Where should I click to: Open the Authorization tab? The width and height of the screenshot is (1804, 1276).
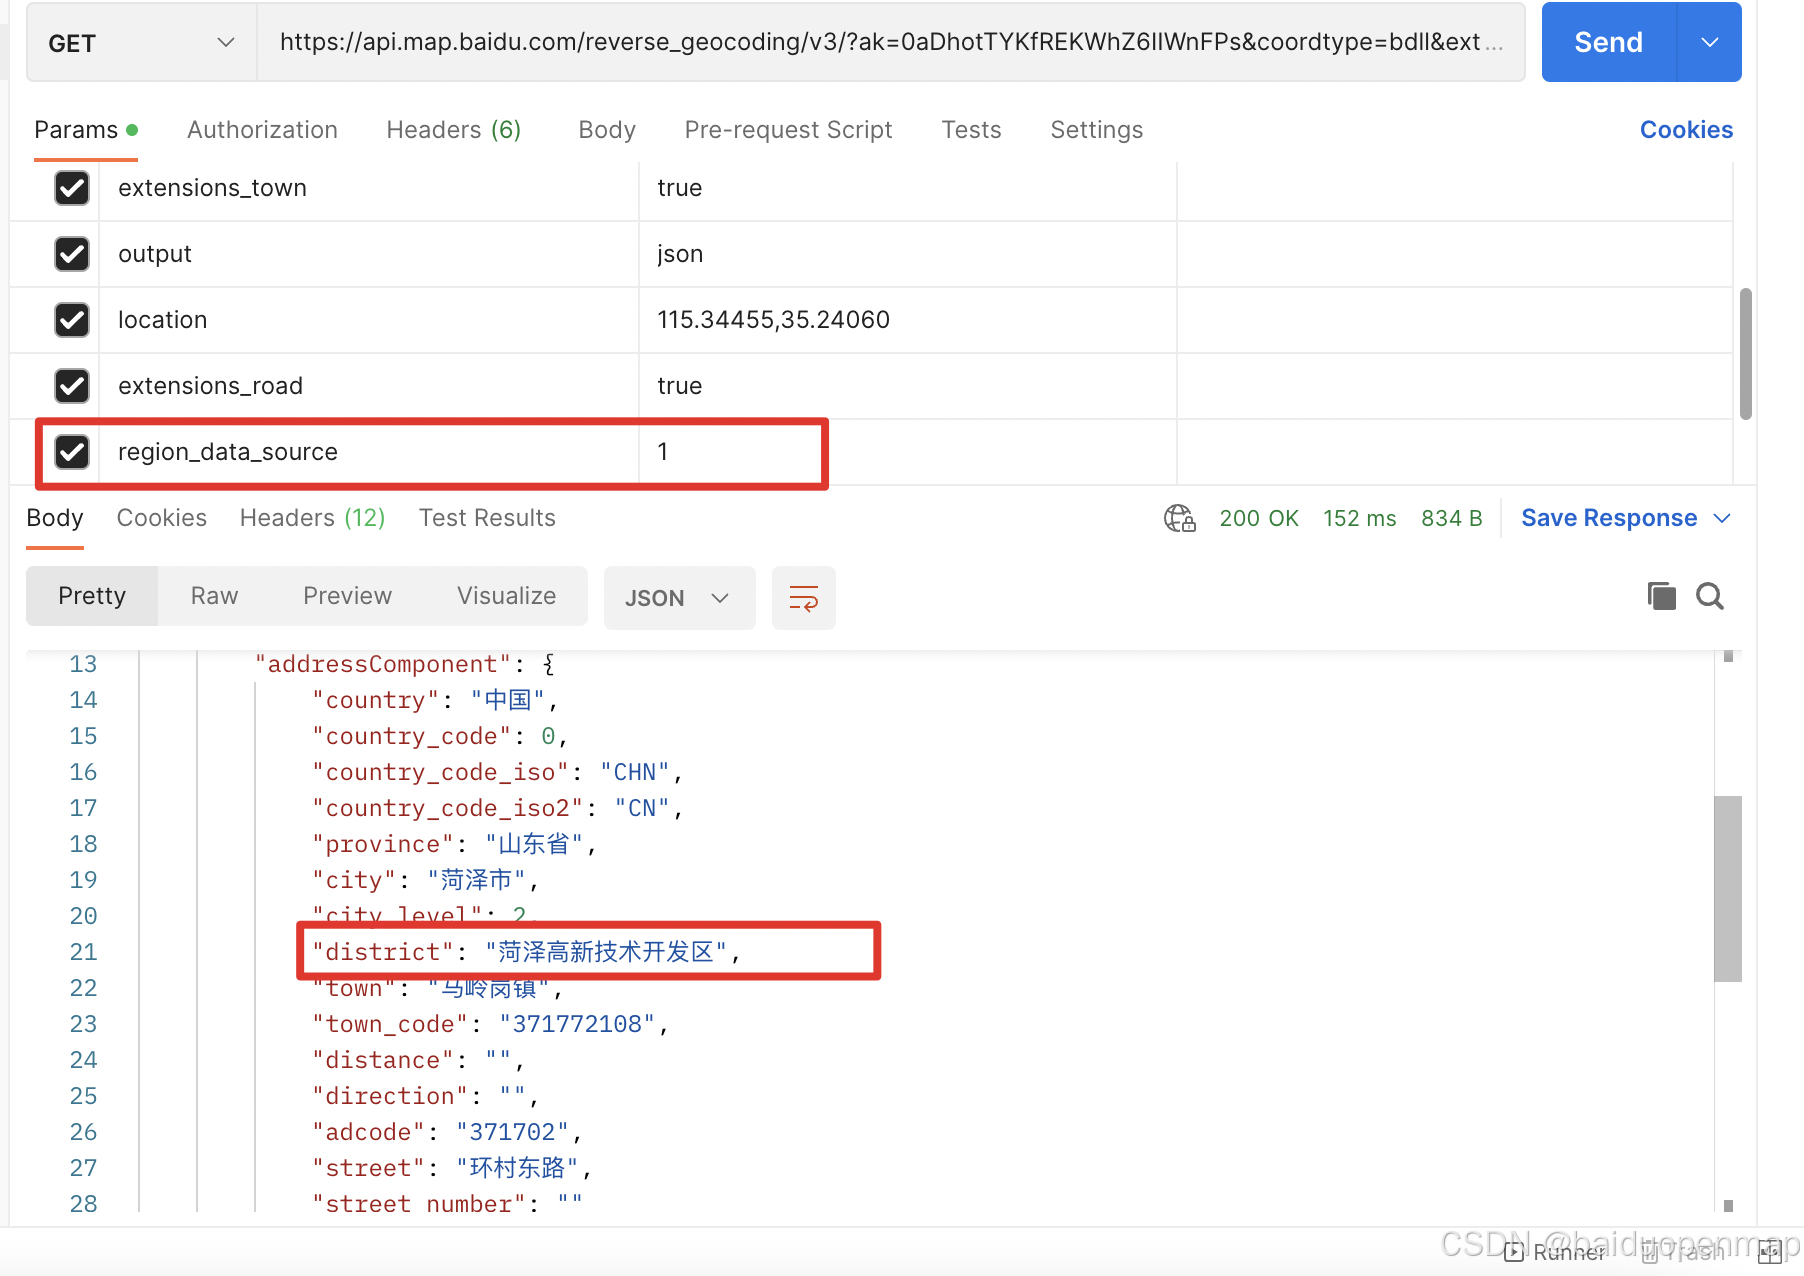262,130
